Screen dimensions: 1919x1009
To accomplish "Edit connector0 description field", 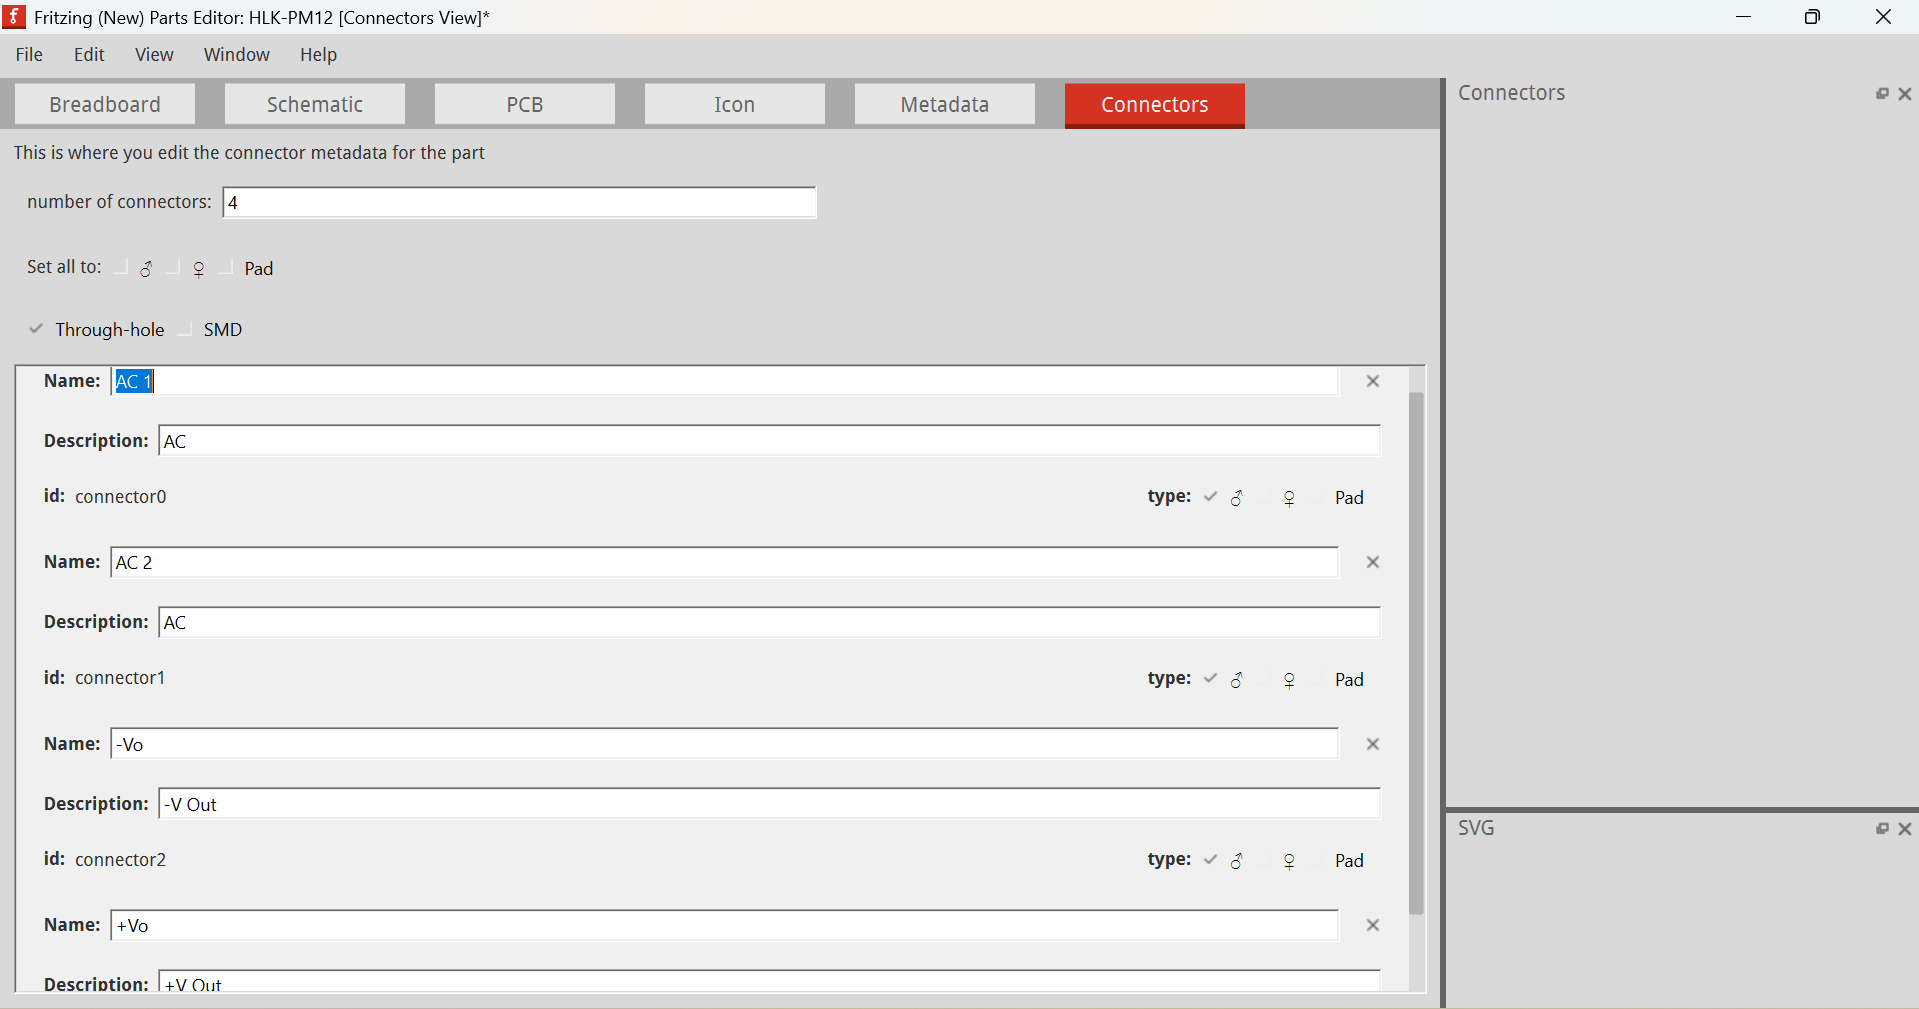I will pos(770,441).
